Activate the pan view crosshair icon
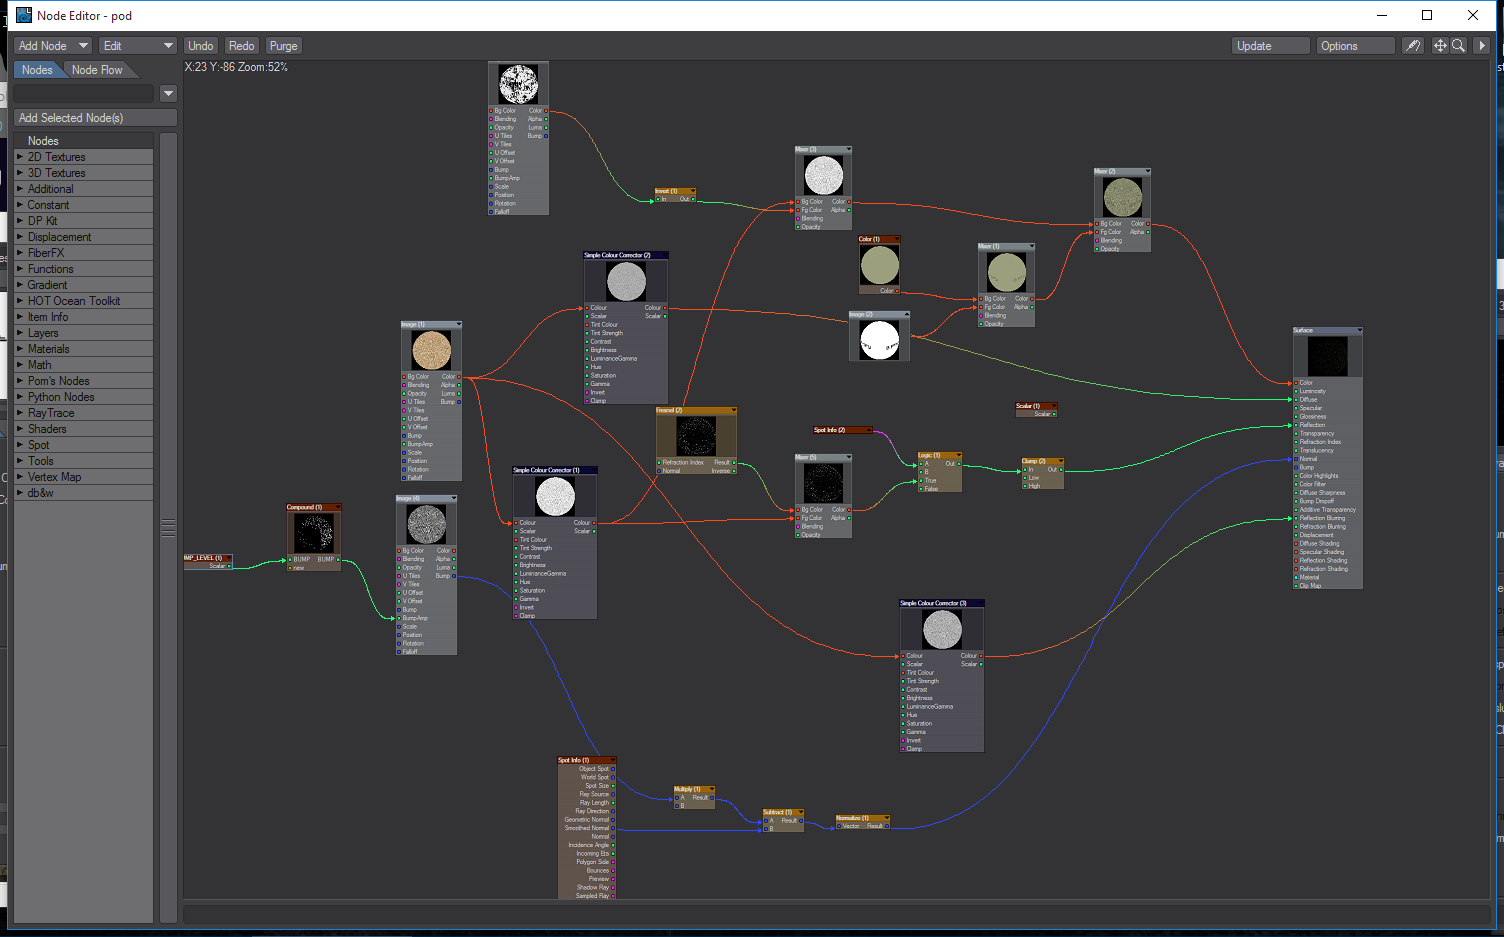The width and height of the screenshot is (1504, 937). click(1440, 46)
